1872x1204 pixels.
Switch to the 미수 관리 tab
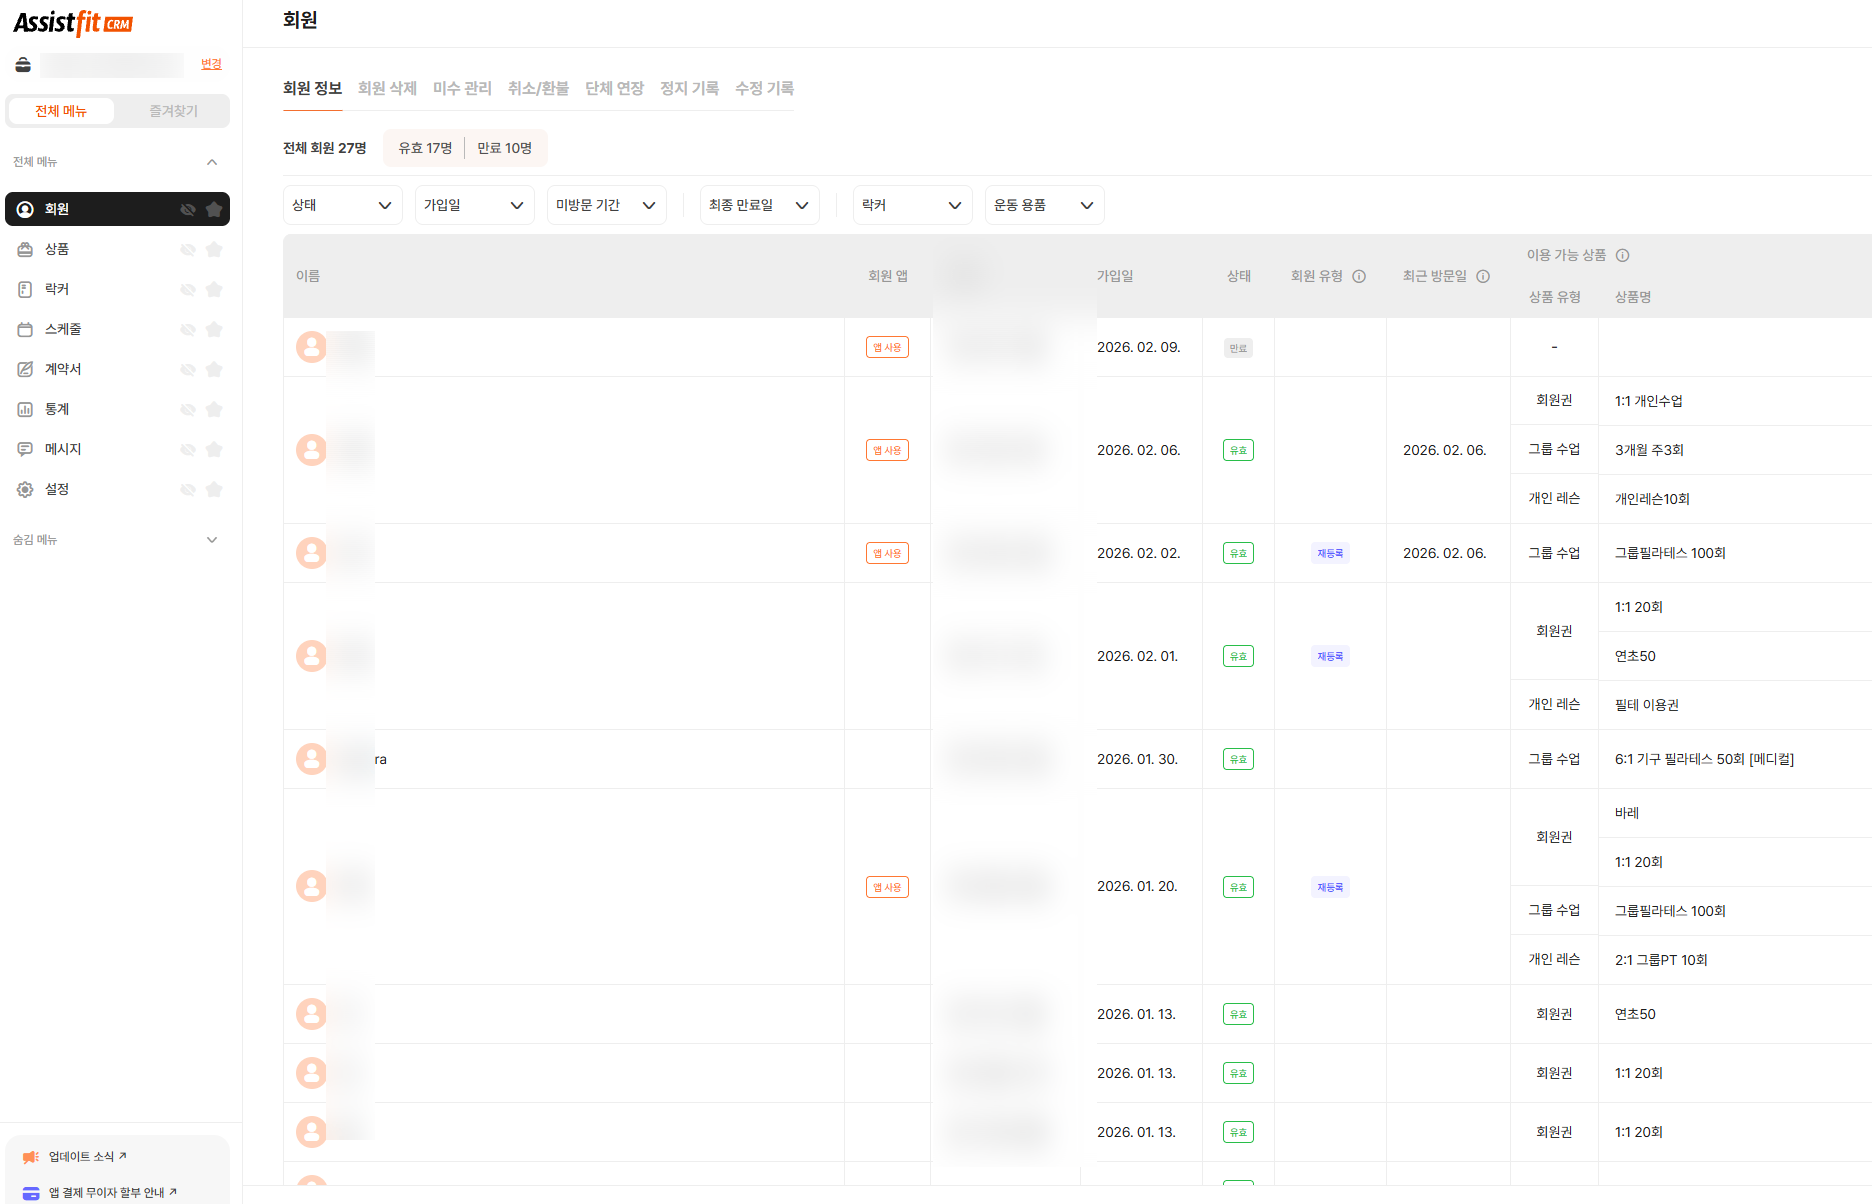click(462, 88)
